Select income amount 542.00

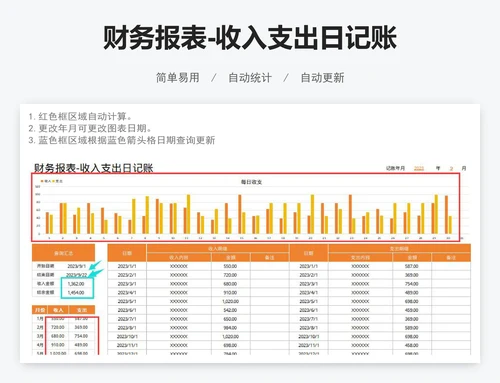pos(230,310)
